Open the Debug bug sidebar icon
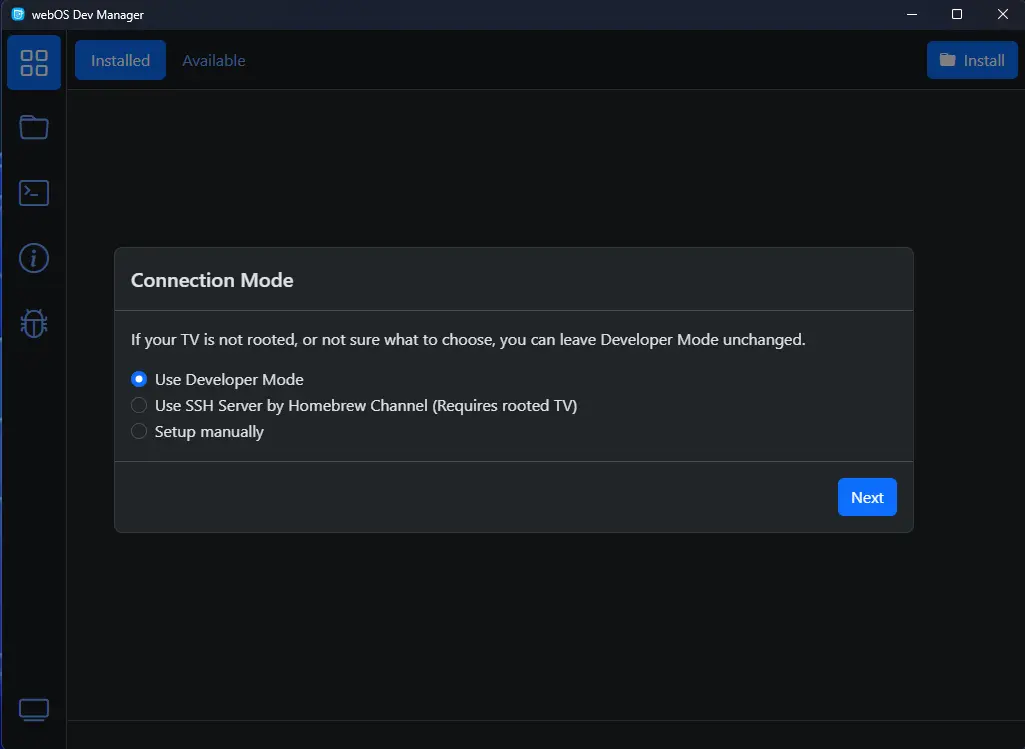 (x=34, y=323)
